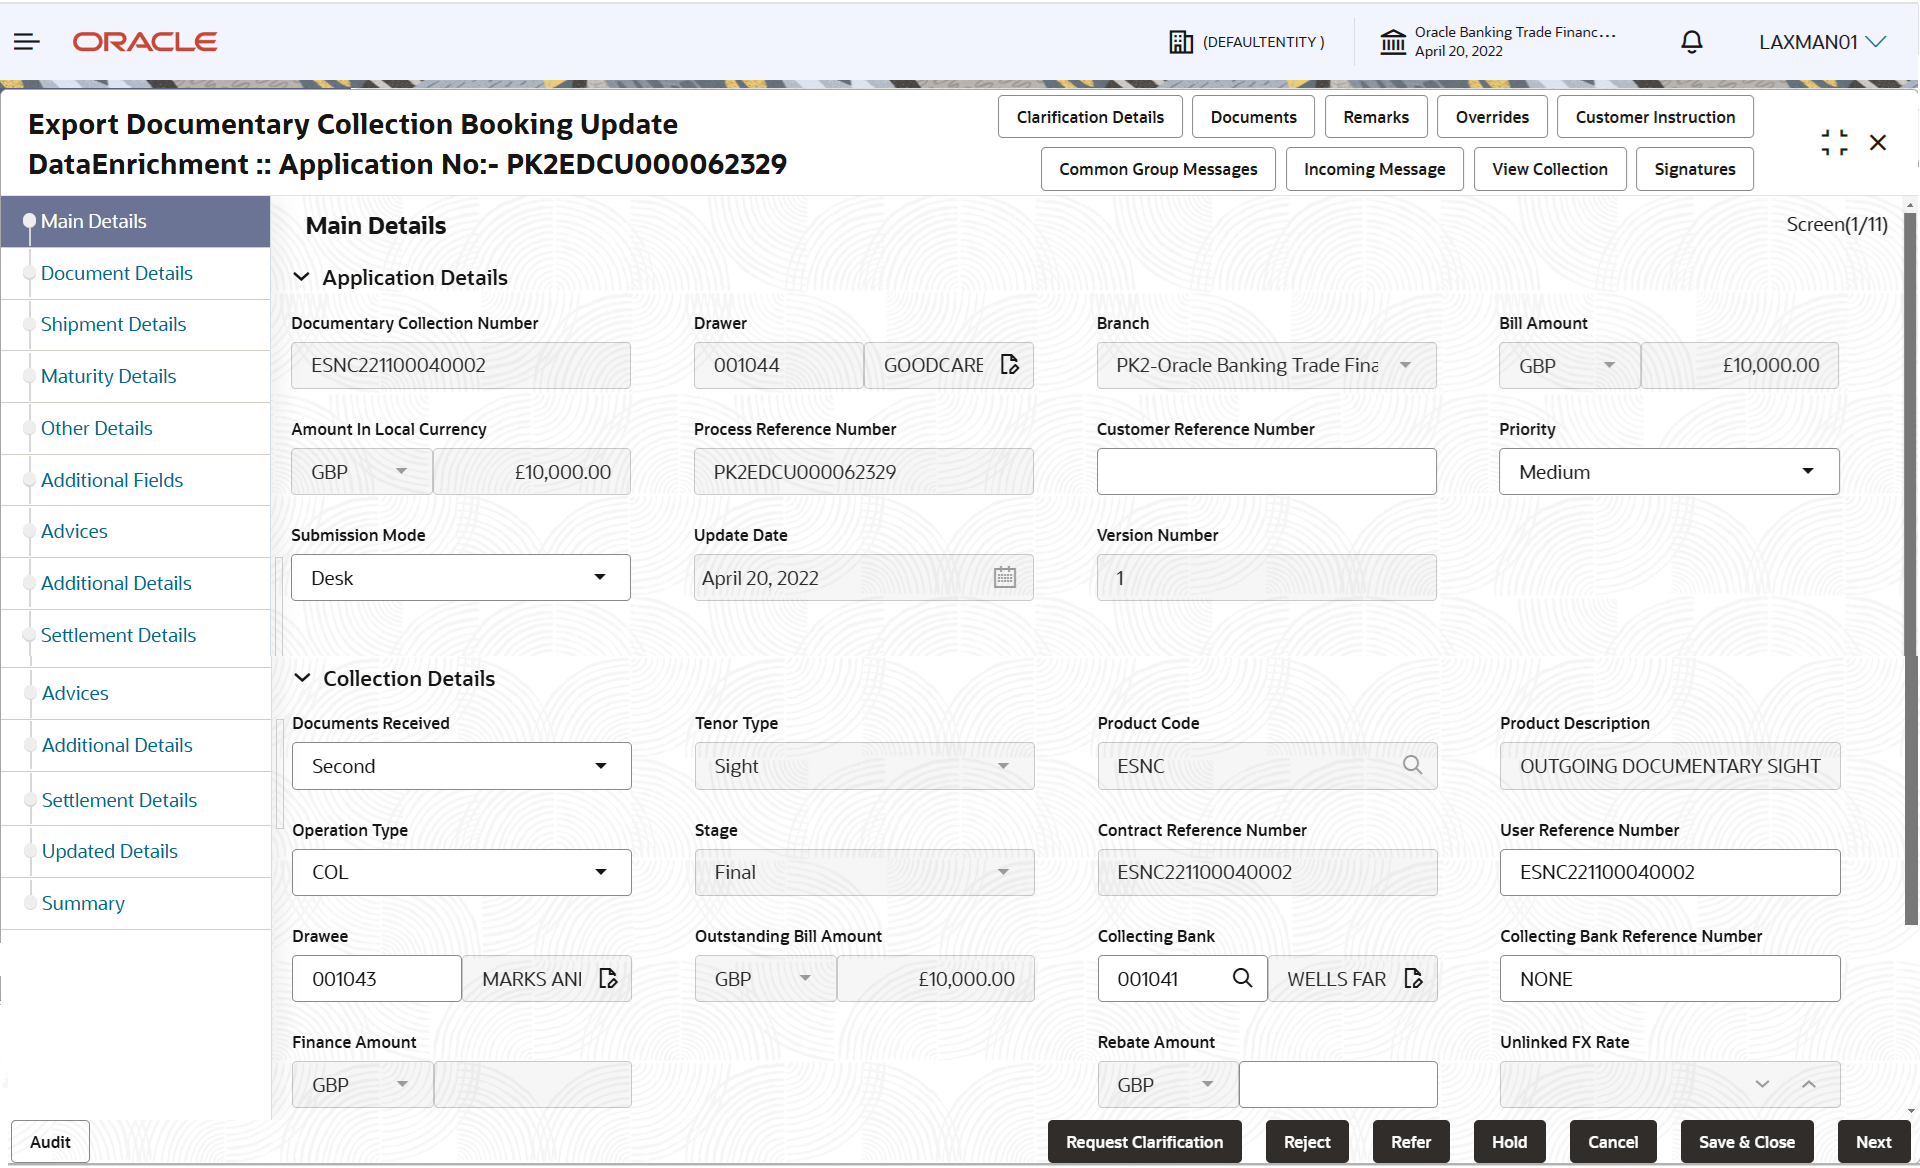Click Save & Close
Image resolution: width=1920 pixels, height=1168 pixels.
pyautogui.click(x=1746, y=1142)
